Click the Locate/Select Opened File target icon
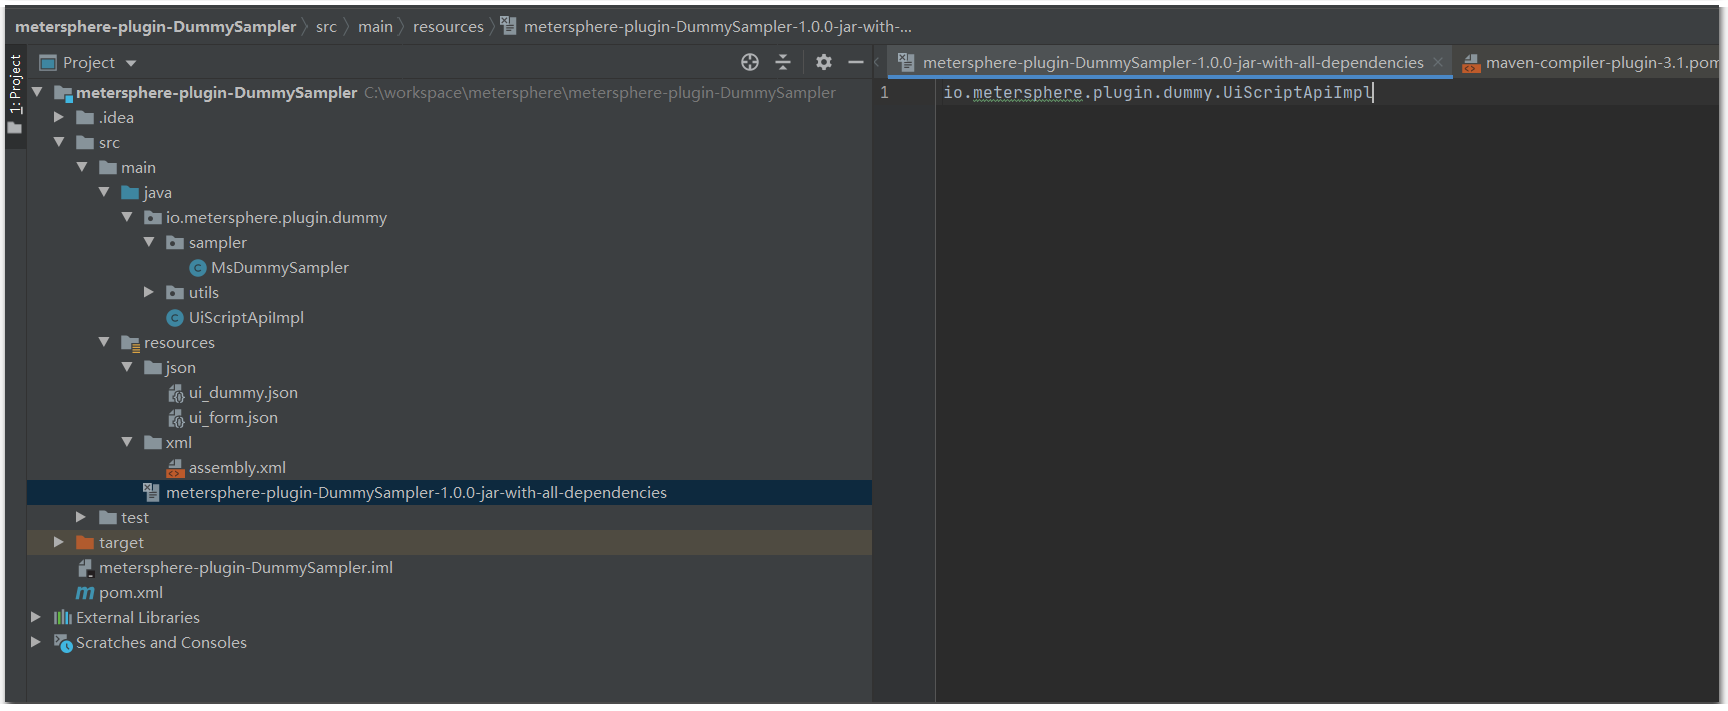This screenshot has height=711, width=1728. (750, 62)
